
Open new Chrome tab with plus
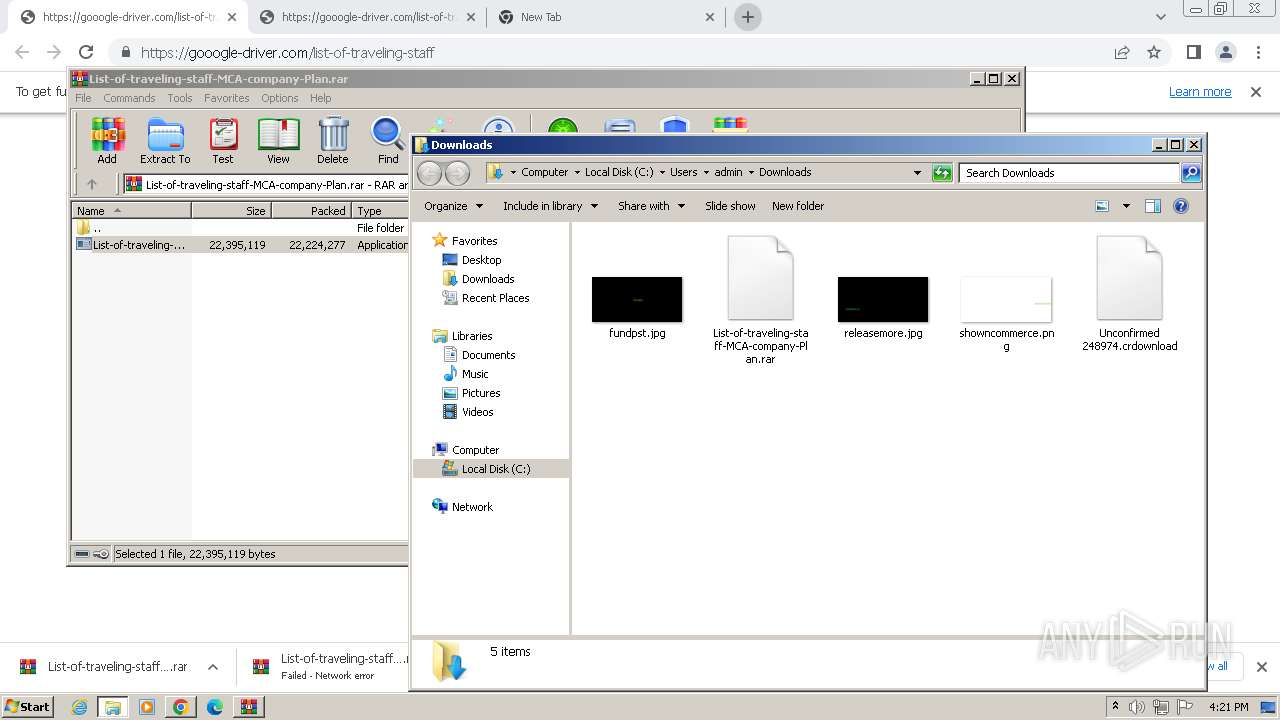tap(747, 17)
